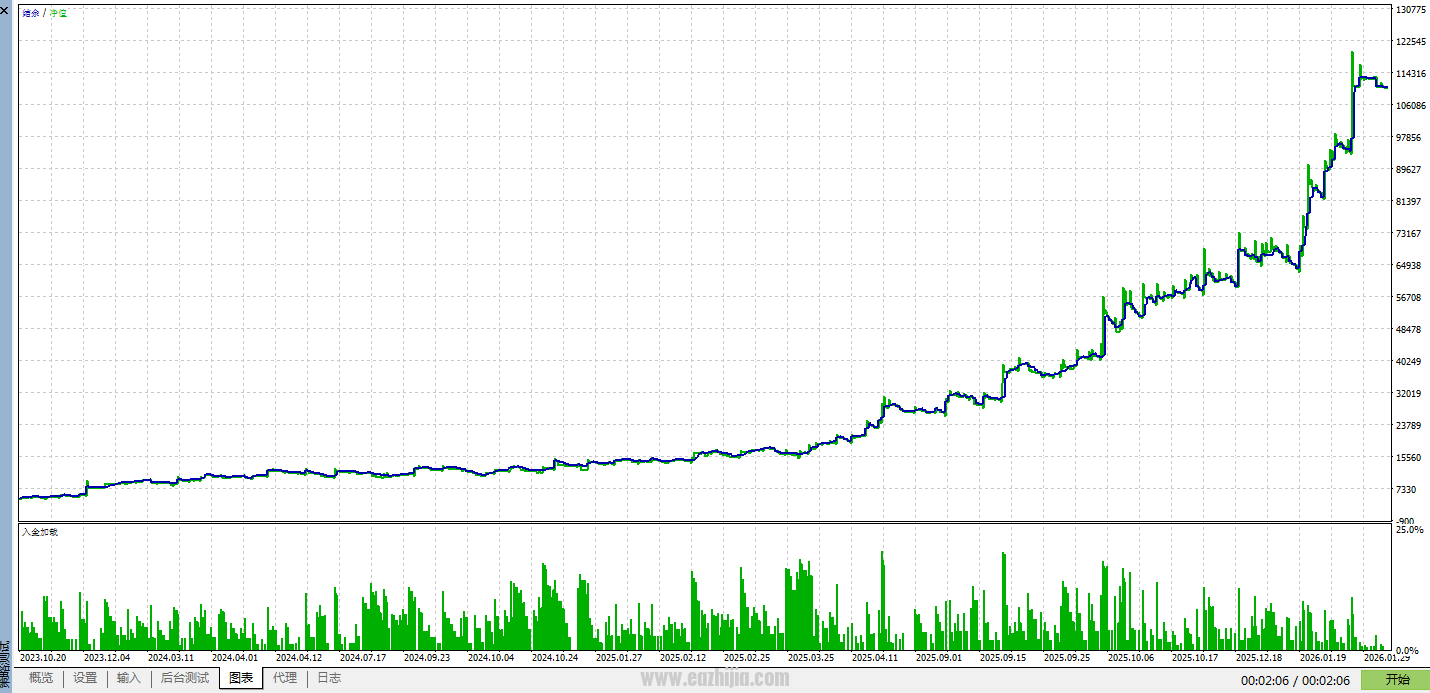The width and height of the screenshot is (1430, 693).
Task: Click the 89627 axis value
Action: click(1409, 170)
